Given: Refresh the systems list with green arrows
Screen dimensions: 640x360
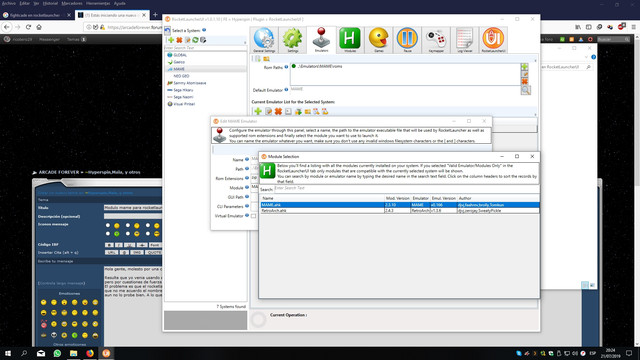Looking at the screenshot, I should pyautogui.click(x=196, y=40).
